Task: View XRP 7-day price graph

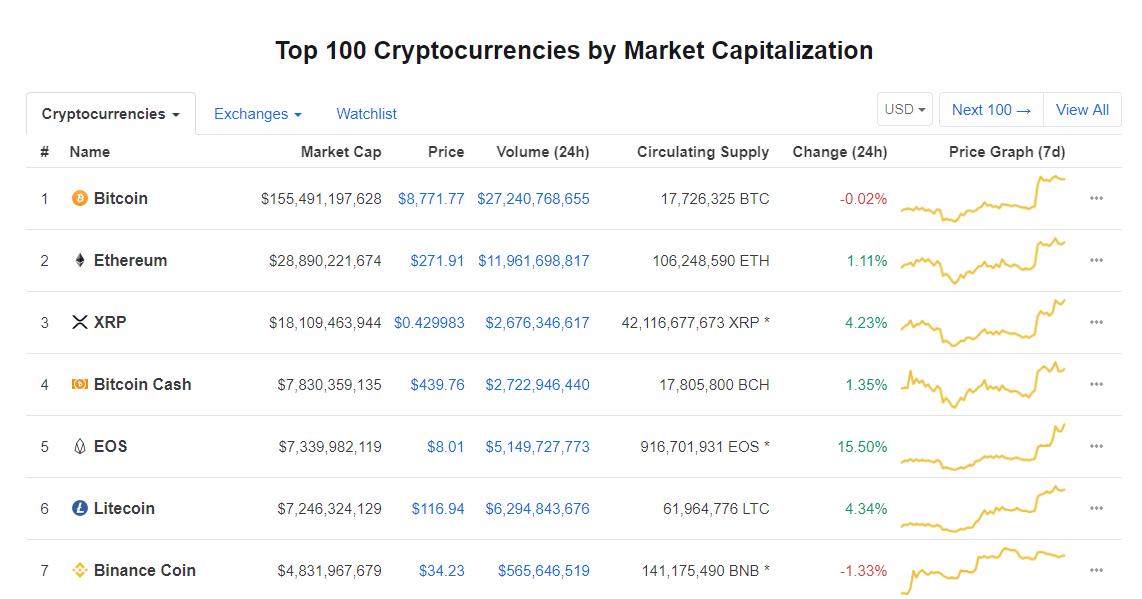Action: click(983, 323)
